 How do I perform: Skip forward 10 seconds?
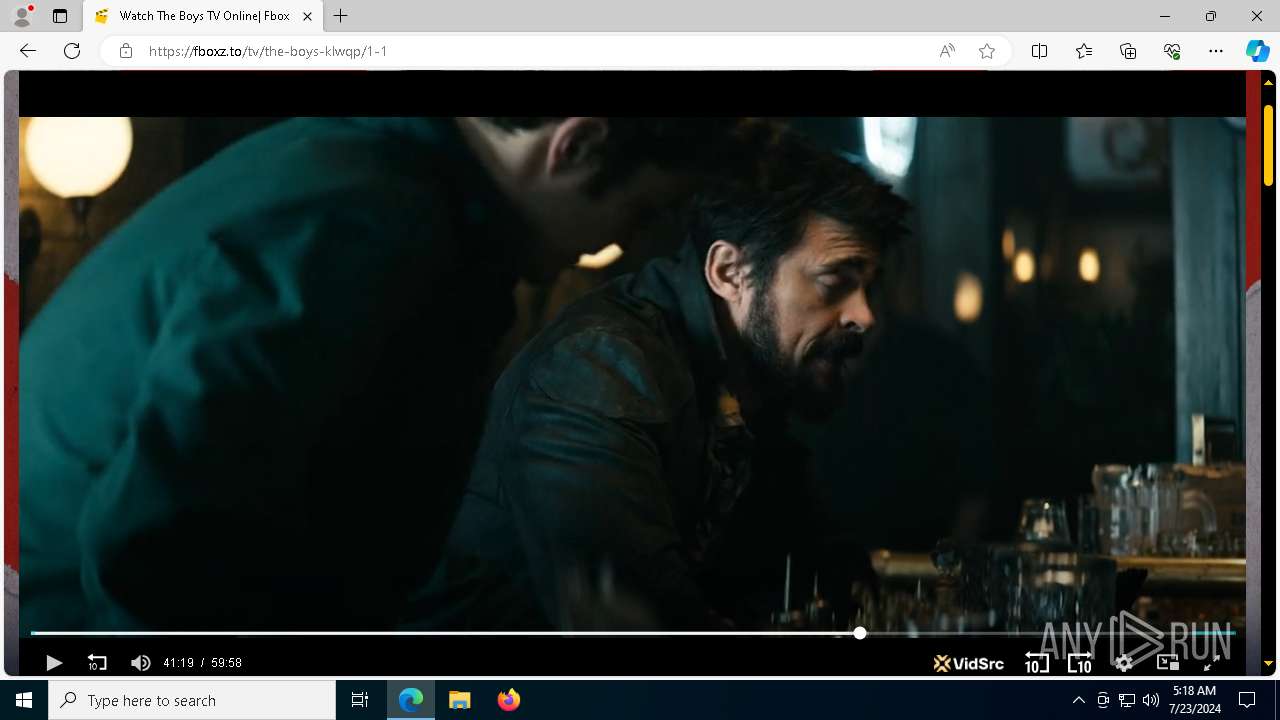click(1080, 662)
